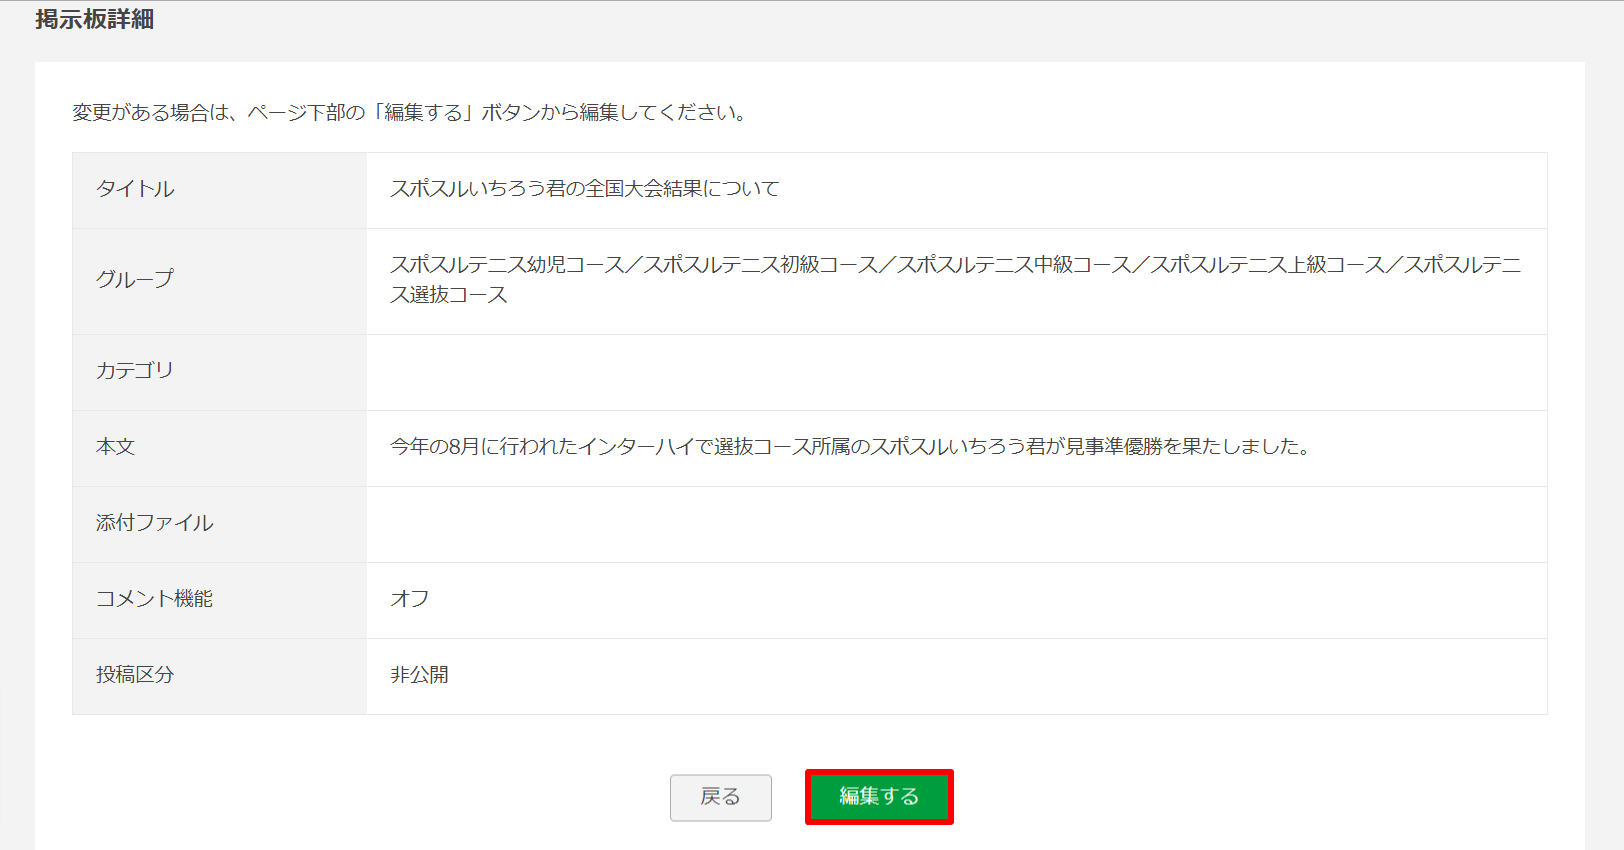
Task: Click the カテゴリ row label
Action: (135, 370)
